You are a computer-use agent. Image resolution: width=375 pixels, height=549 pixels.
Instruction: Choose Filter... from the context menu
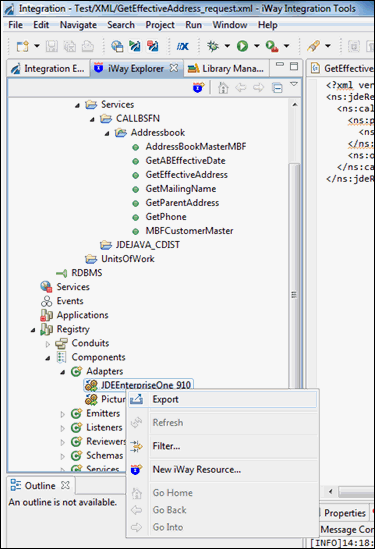pos(223,446)
